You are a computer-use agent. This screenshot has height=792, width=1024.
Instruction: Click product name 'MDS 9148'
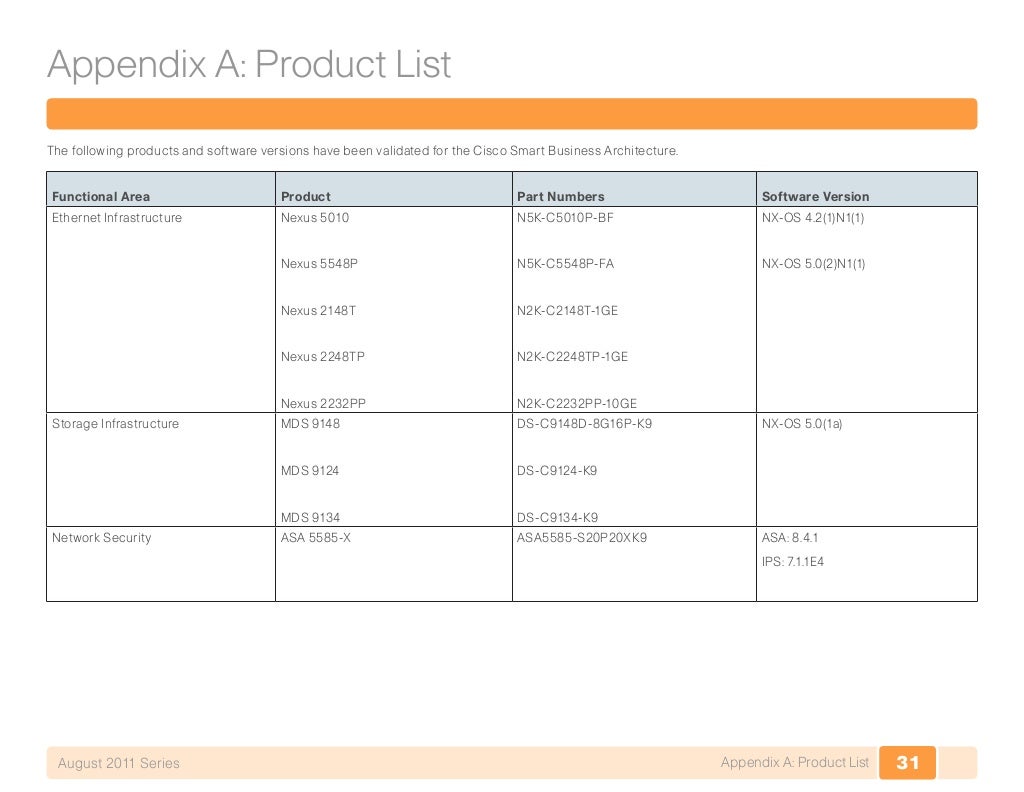pos(310,424)
